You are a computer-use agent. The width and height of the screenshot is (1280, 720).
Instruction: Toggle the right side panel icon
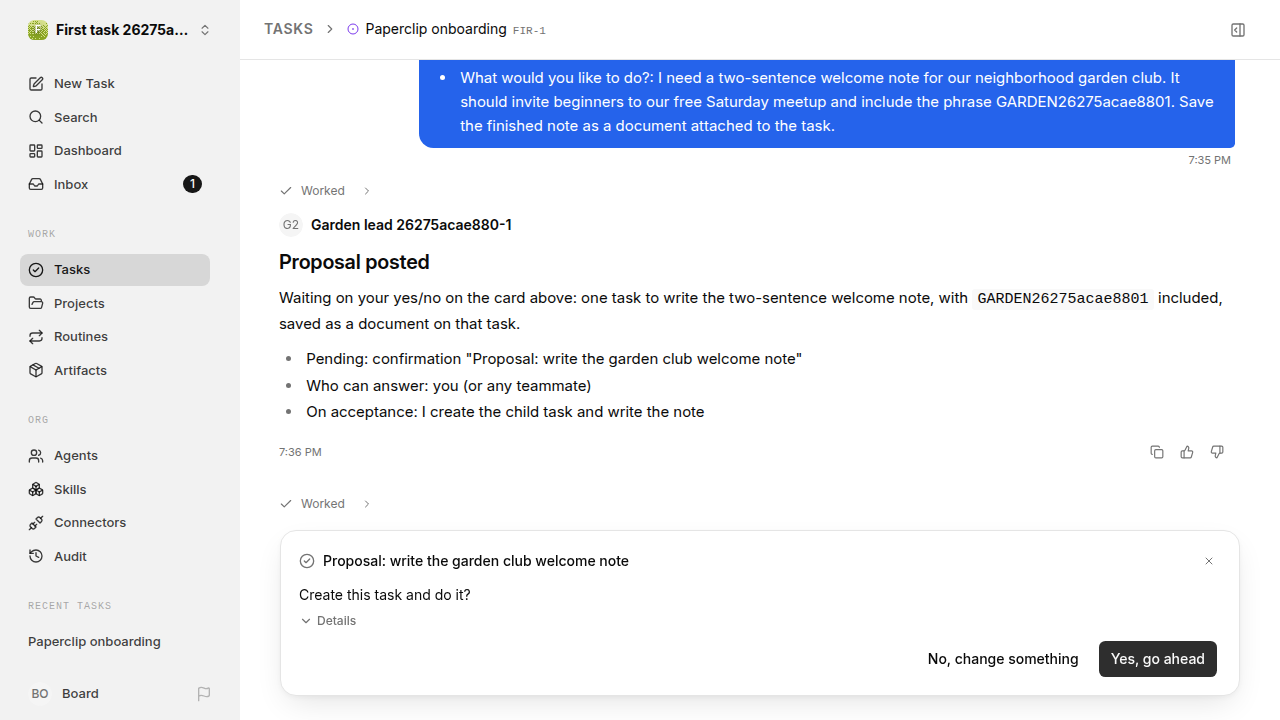(x=1238, y=30)
